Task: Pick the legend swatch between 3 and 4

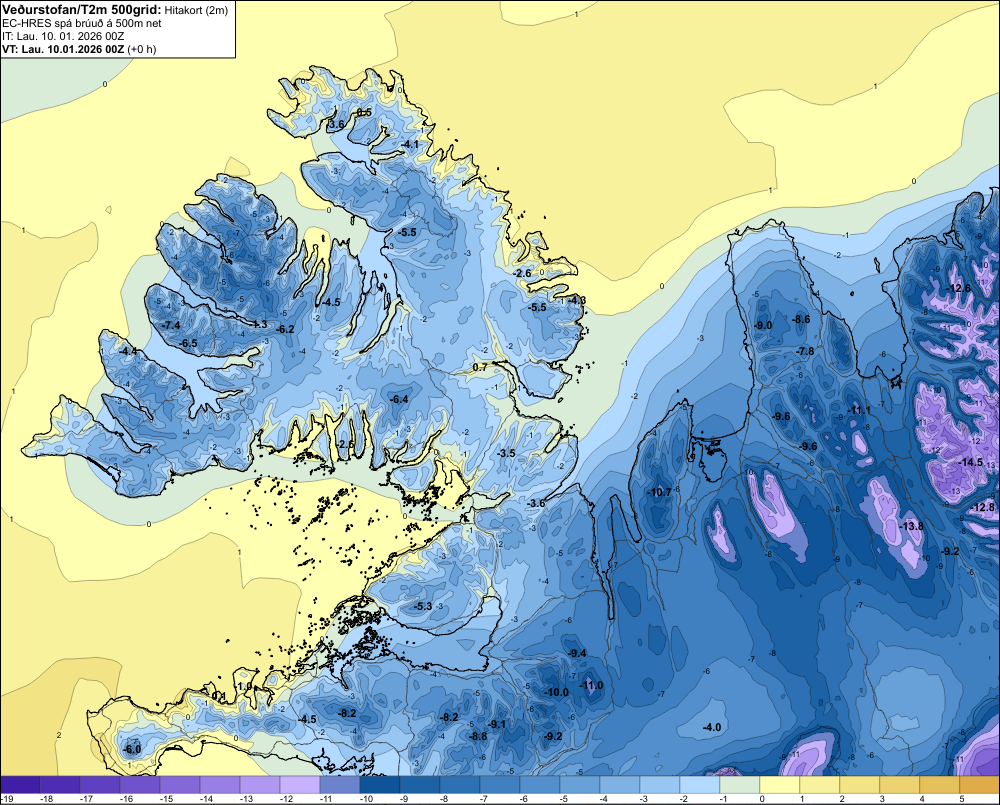Action: coord(900,785)
